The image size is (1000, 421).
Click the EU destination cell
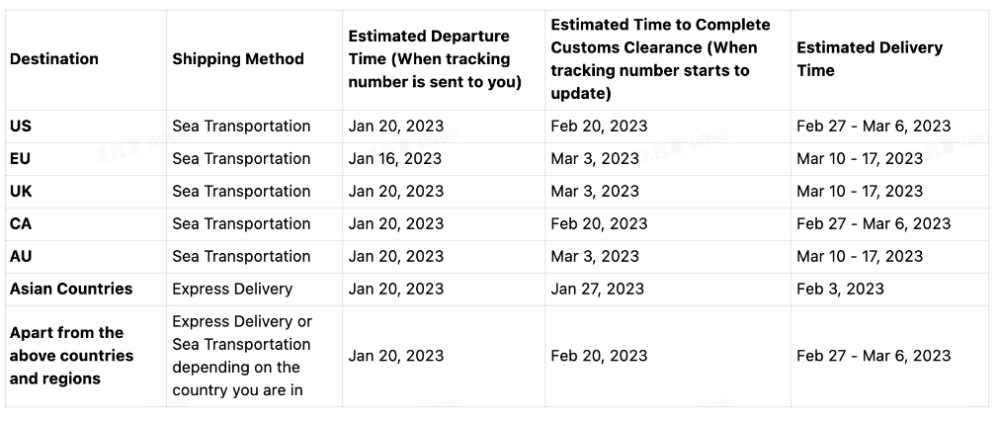tap(20, 158)
